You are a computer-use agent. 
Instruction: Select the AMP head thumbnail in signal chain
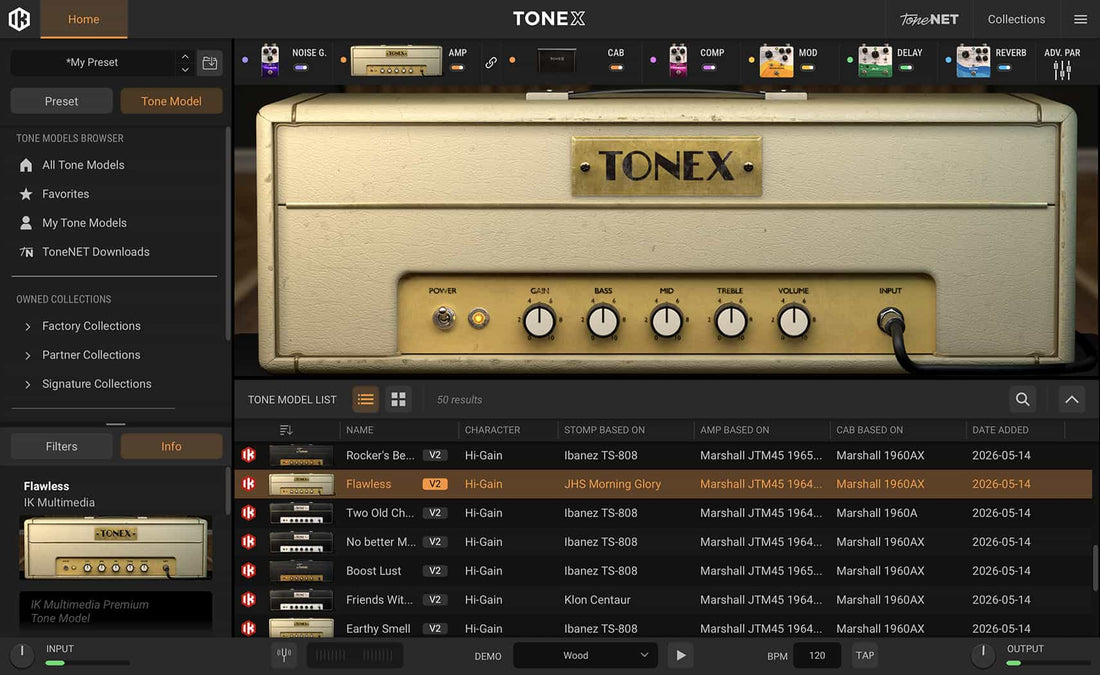click(x=396, y=60)
